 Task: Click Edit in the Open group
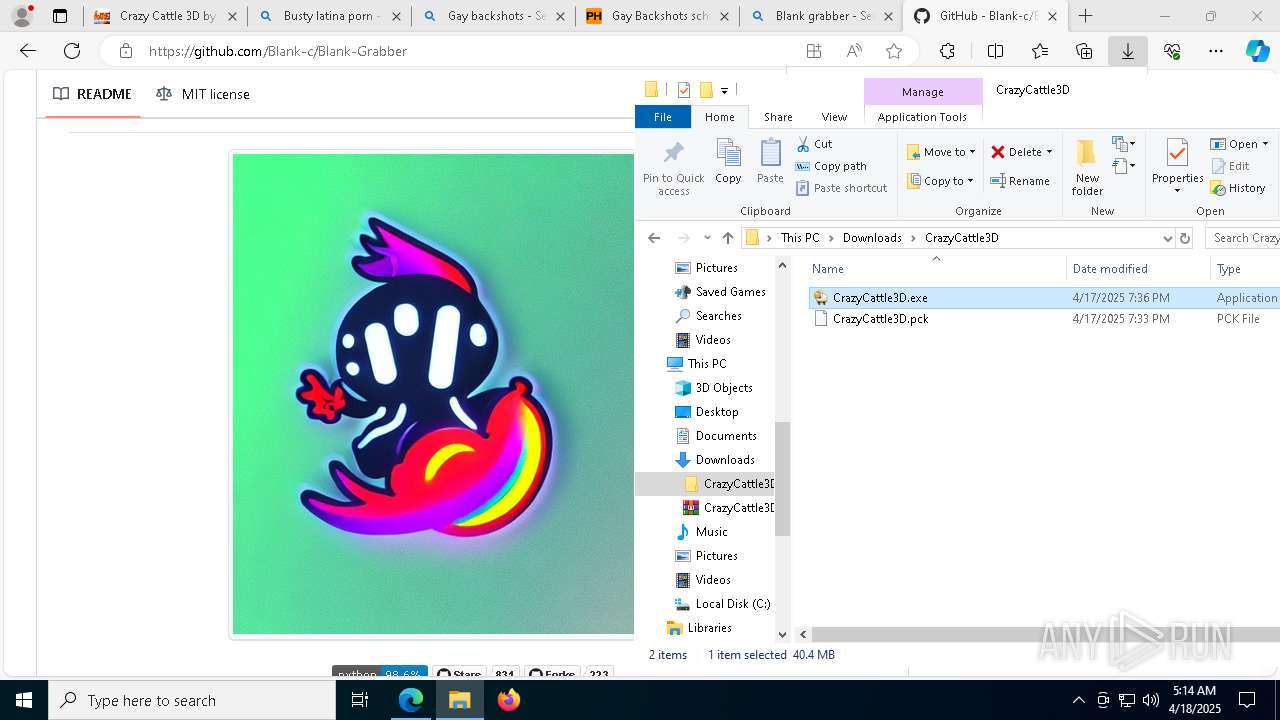1230,166
